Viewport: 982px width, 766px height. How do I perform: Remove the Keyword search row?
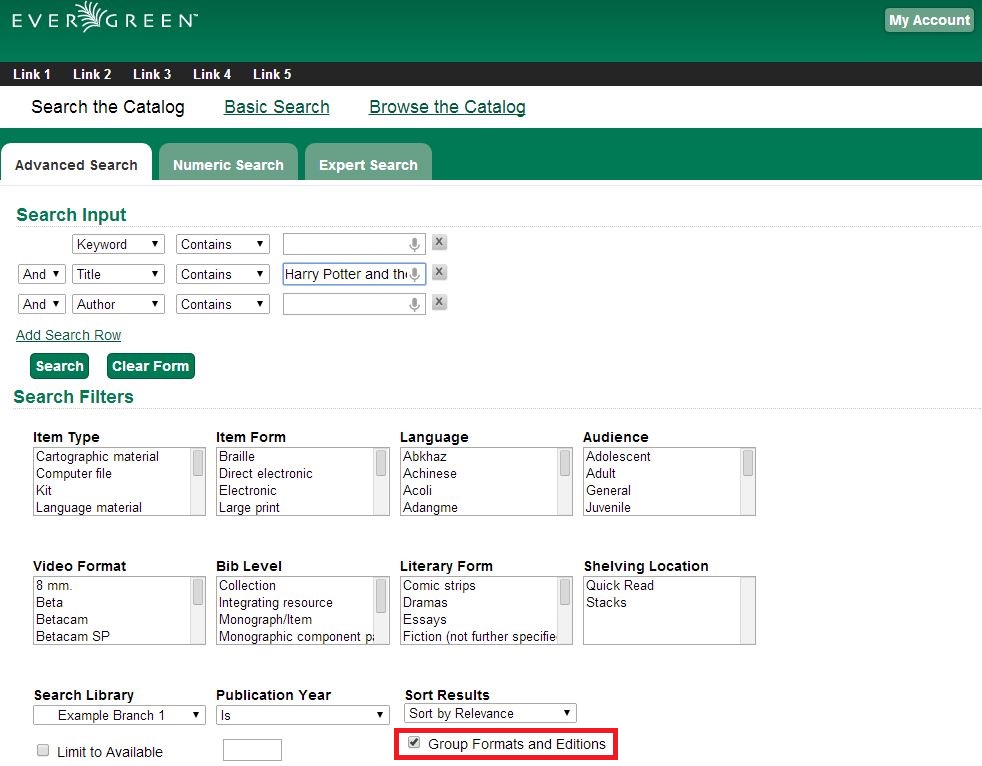click(438, 242)
